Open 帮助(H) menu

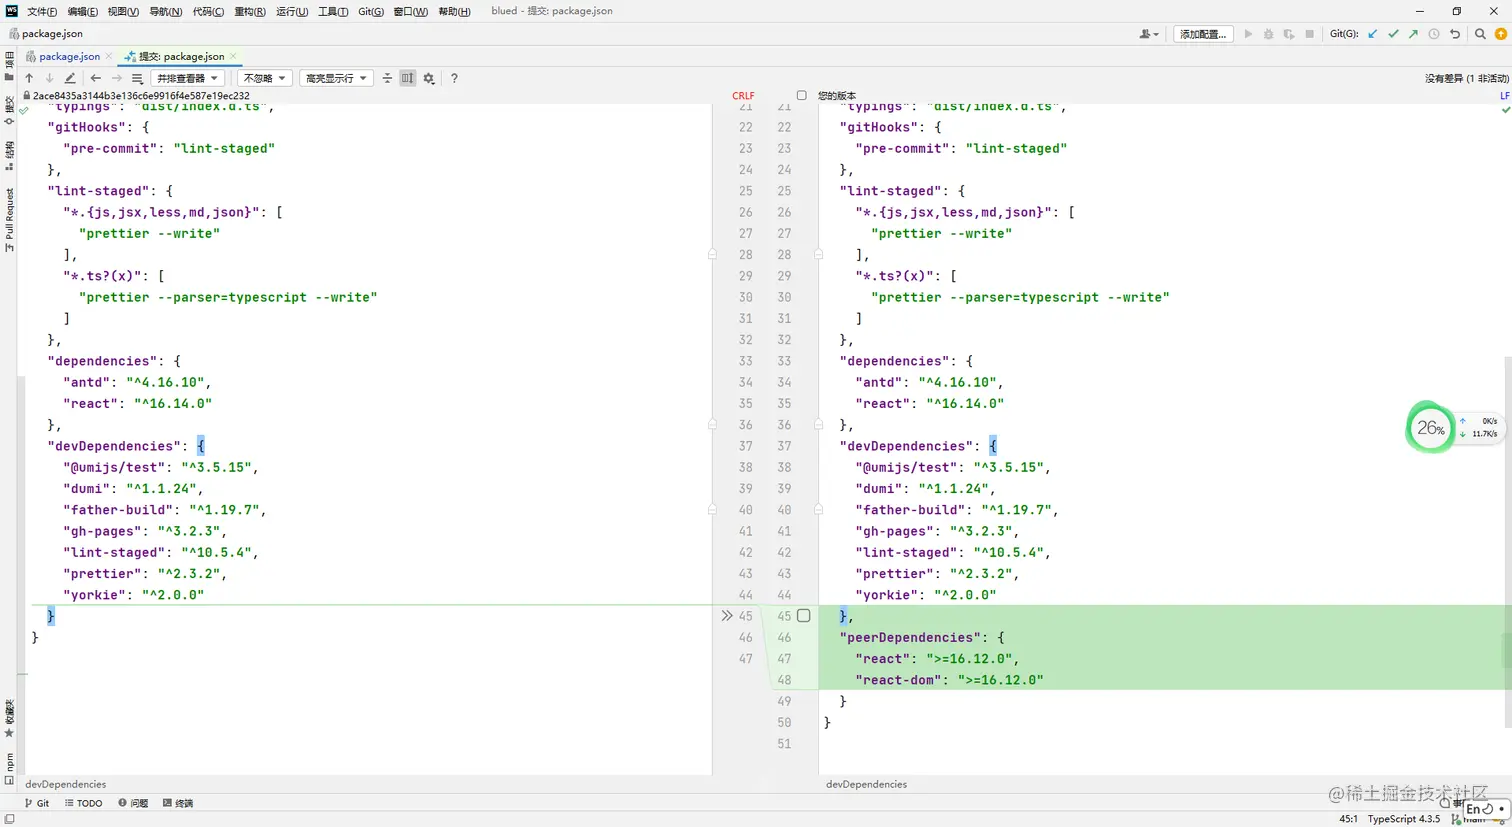pos(454,11)
